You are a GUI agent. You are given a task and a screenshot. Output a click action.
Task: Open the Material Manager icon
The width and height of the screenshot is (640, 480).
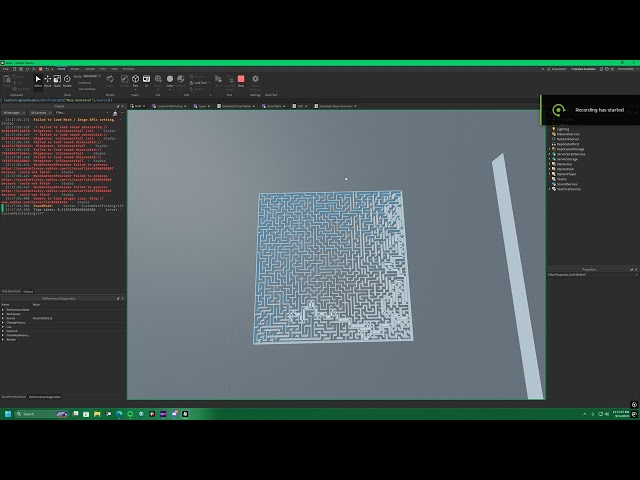click(180, 81)
